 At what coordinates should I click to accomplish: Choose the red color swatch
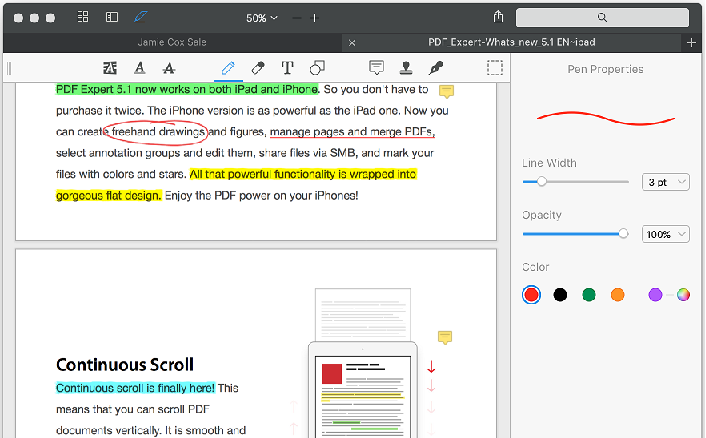tap(531, 295)
